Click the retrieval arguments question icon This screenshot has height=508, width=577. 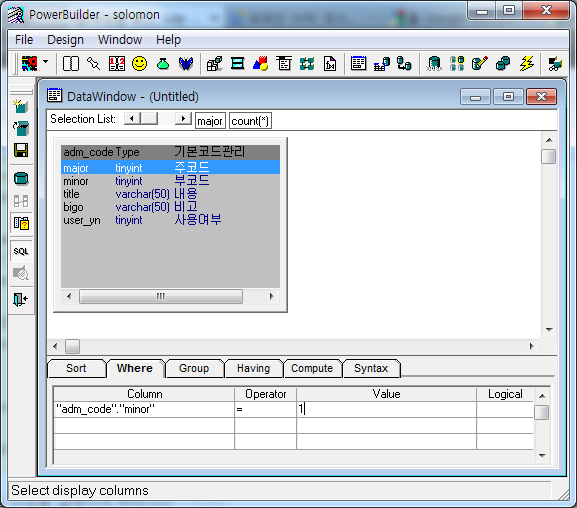pos(21,223)
